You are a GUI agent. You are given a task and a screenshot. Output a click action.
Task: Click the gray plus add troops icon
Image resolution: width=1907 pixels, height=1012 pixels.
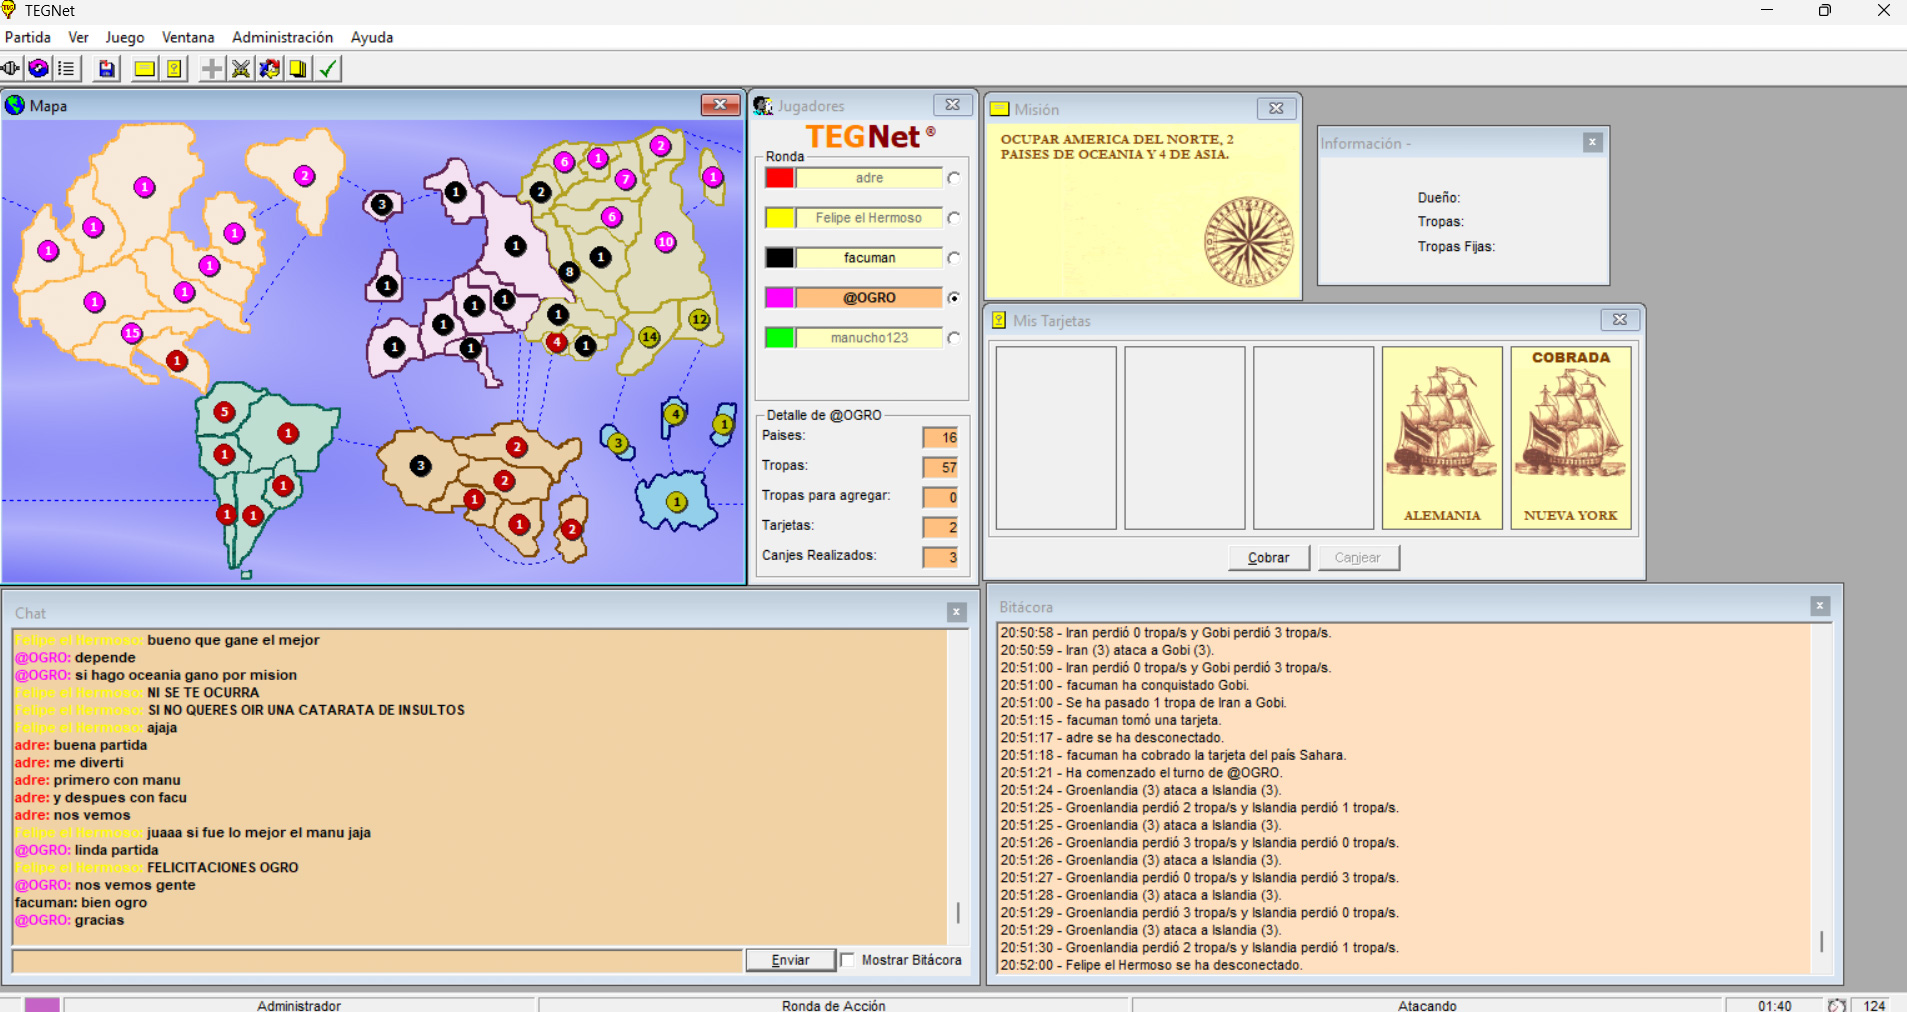tap(211, 69)
